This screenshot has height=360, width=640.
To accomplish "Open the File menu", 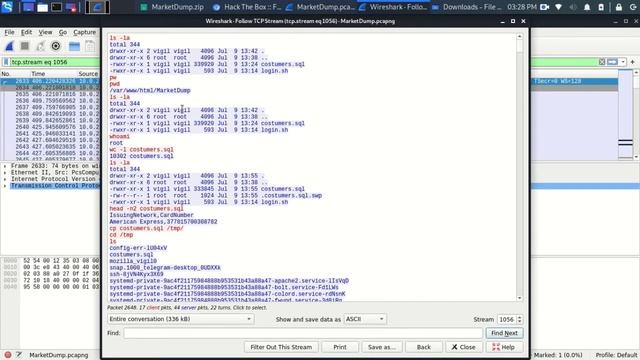I will [x=9, y=32].
